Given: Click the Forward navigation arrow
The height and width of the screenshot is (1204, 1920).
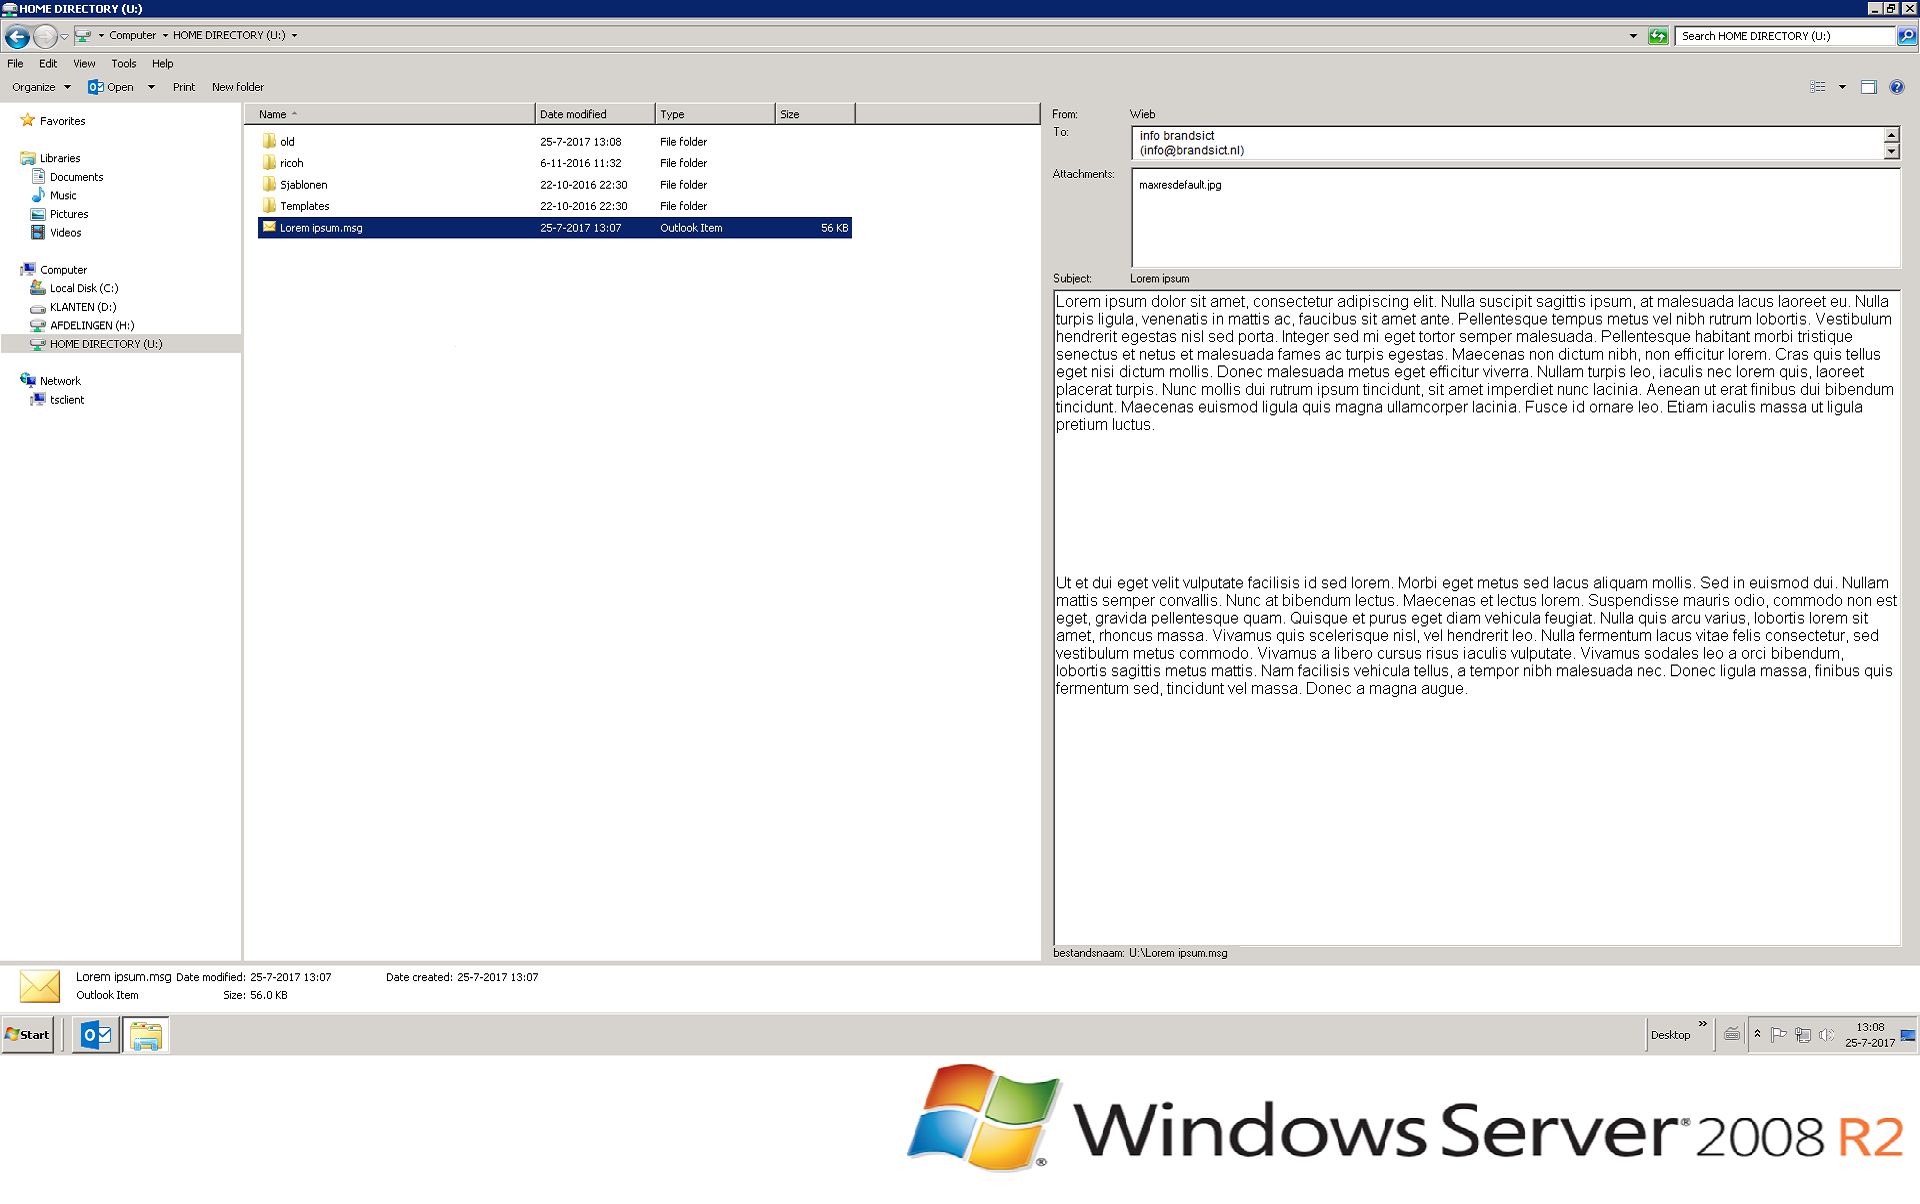Looking at the screenshot, I should [45, 36].
